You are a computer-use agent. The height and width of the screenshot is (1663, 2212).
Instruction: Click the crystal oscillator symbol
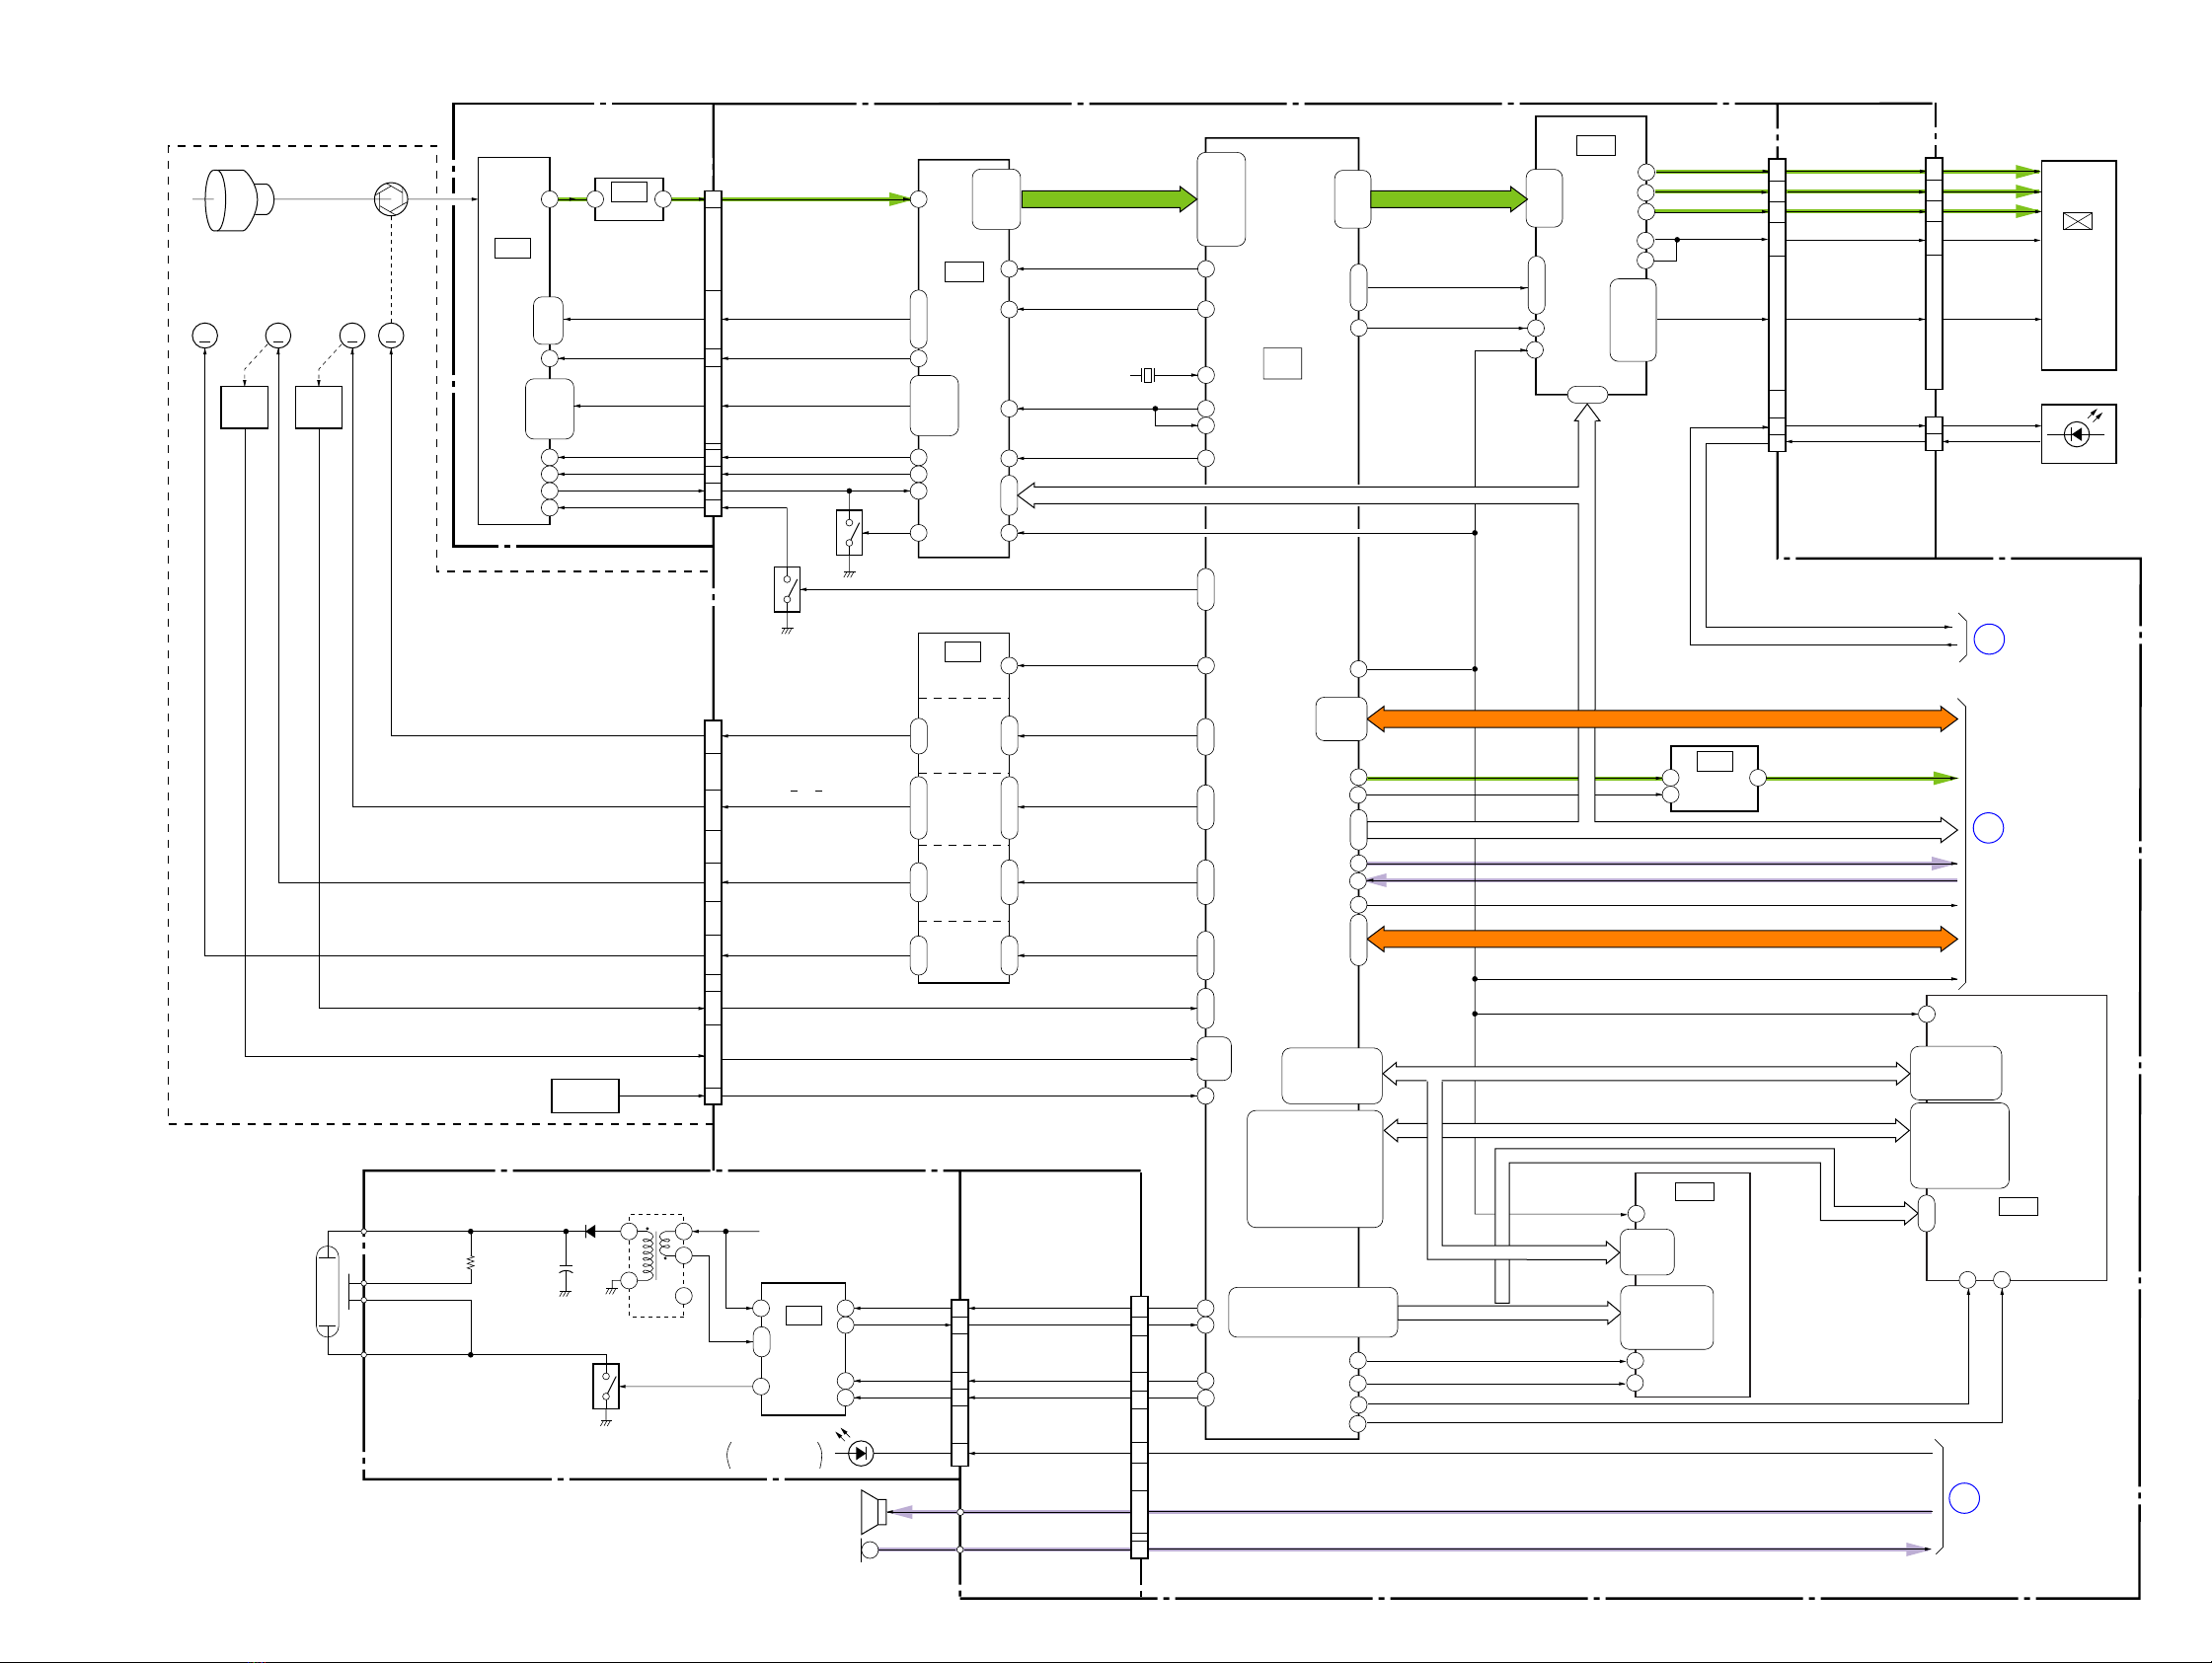point(1148,375)
